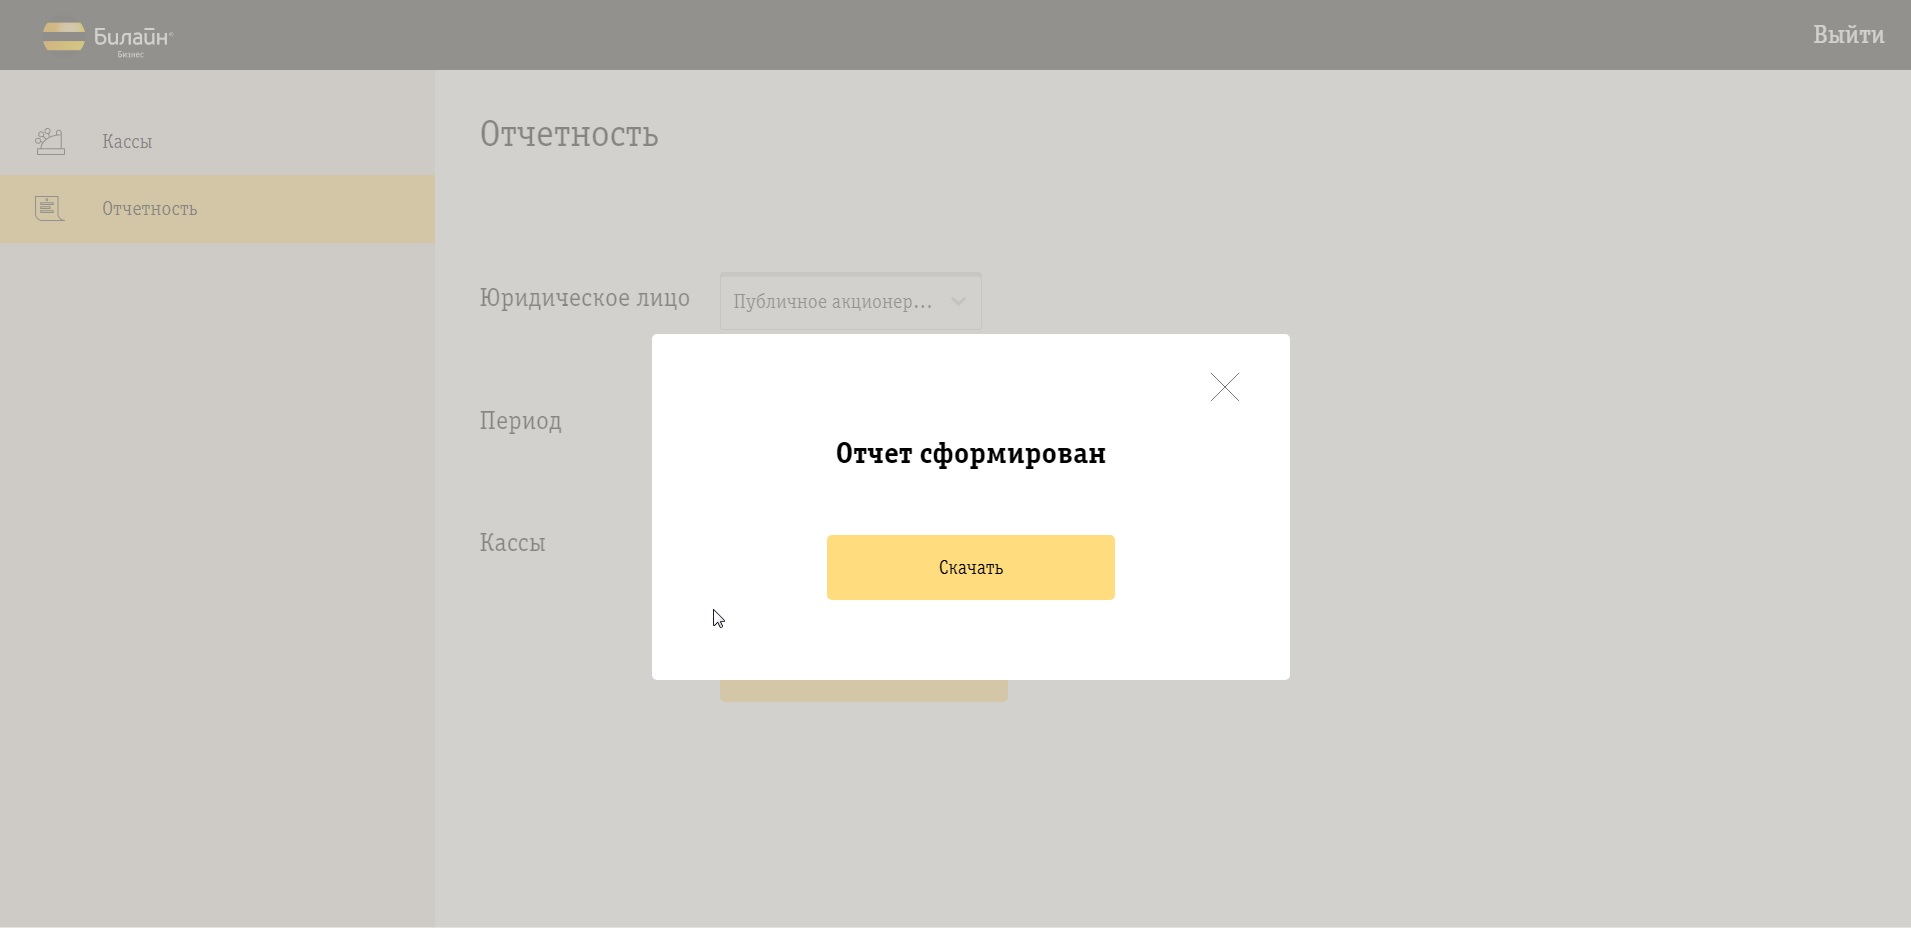Image resolution: width=1911 pixels, height=928 pixels.
Task: Click the Отчетность page title
Action: (x=569, y=134)
